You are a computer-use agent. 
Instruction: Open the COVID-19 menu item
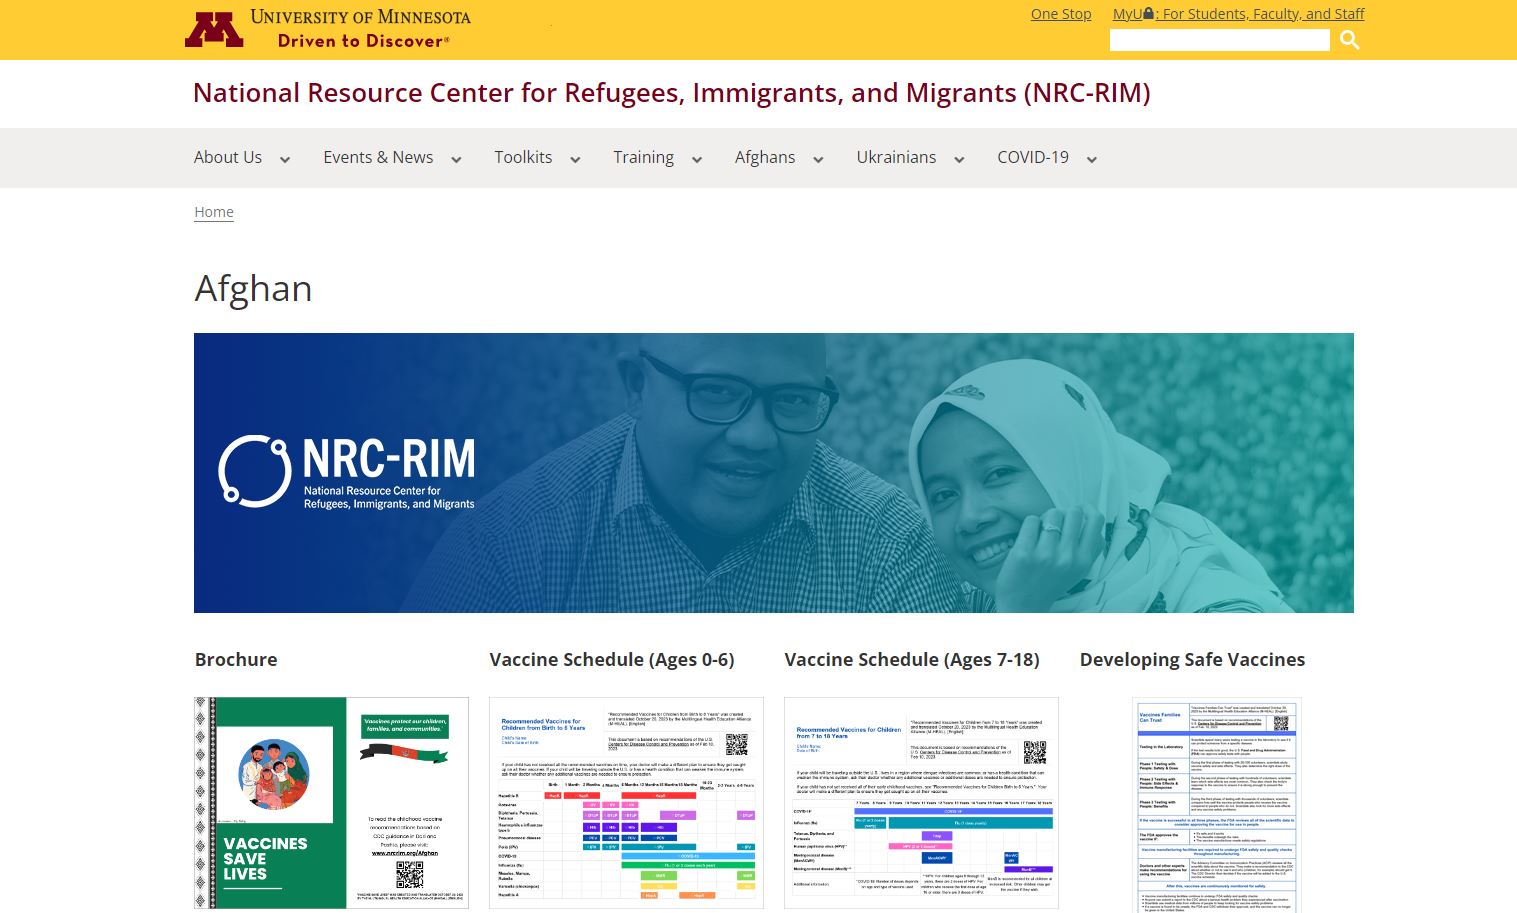[1032, 157]
